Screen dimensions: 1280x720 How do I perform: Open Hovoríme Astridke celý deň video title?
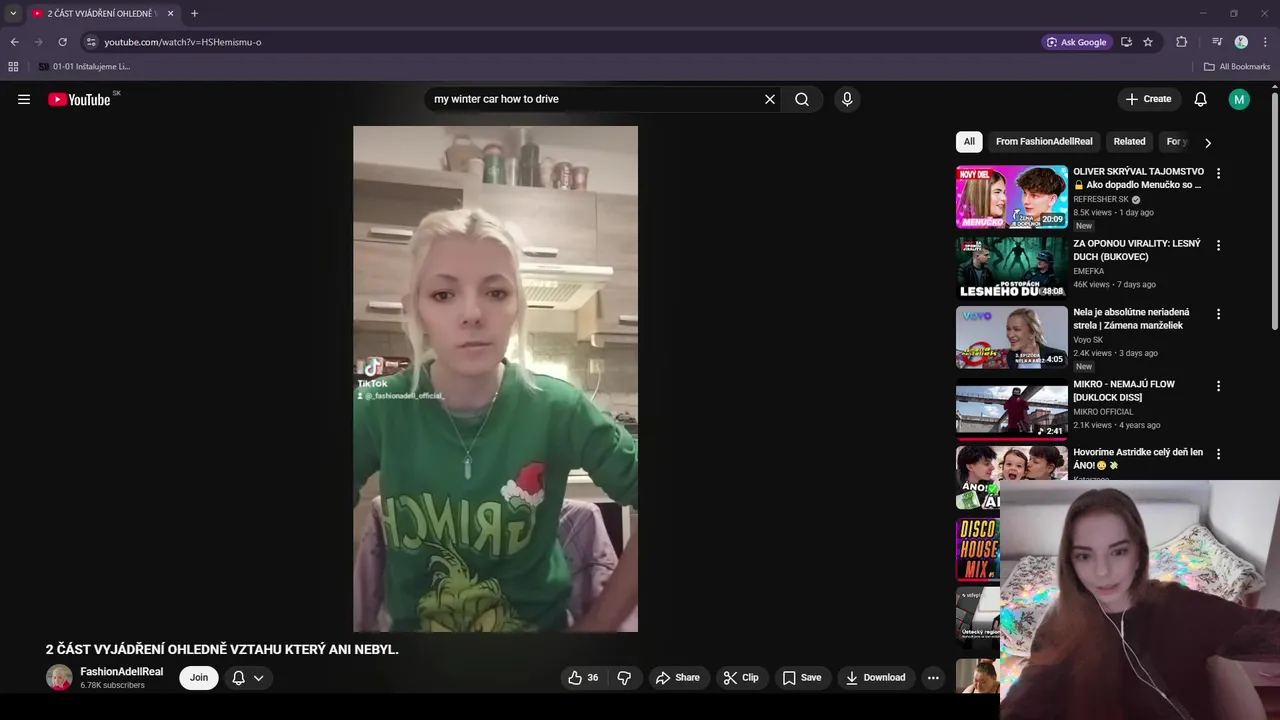[x=1138, y=459]
